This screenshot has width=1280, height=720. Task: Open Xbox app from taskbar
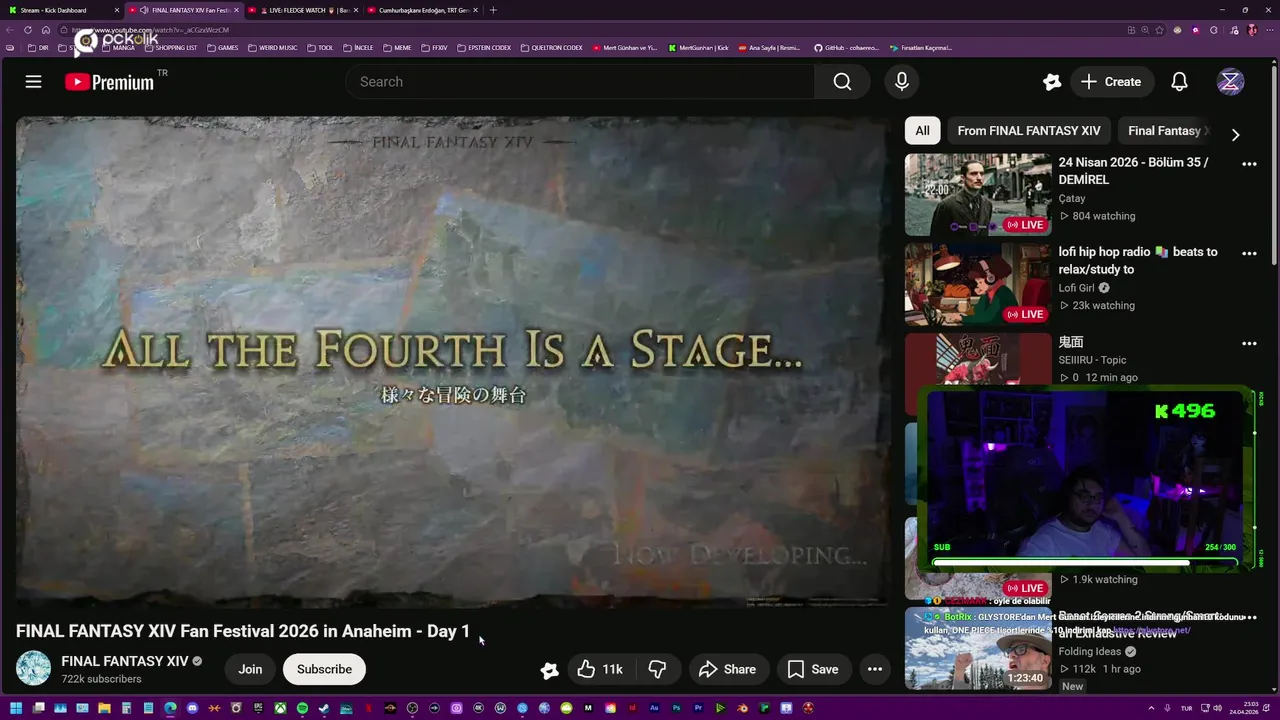280,708
